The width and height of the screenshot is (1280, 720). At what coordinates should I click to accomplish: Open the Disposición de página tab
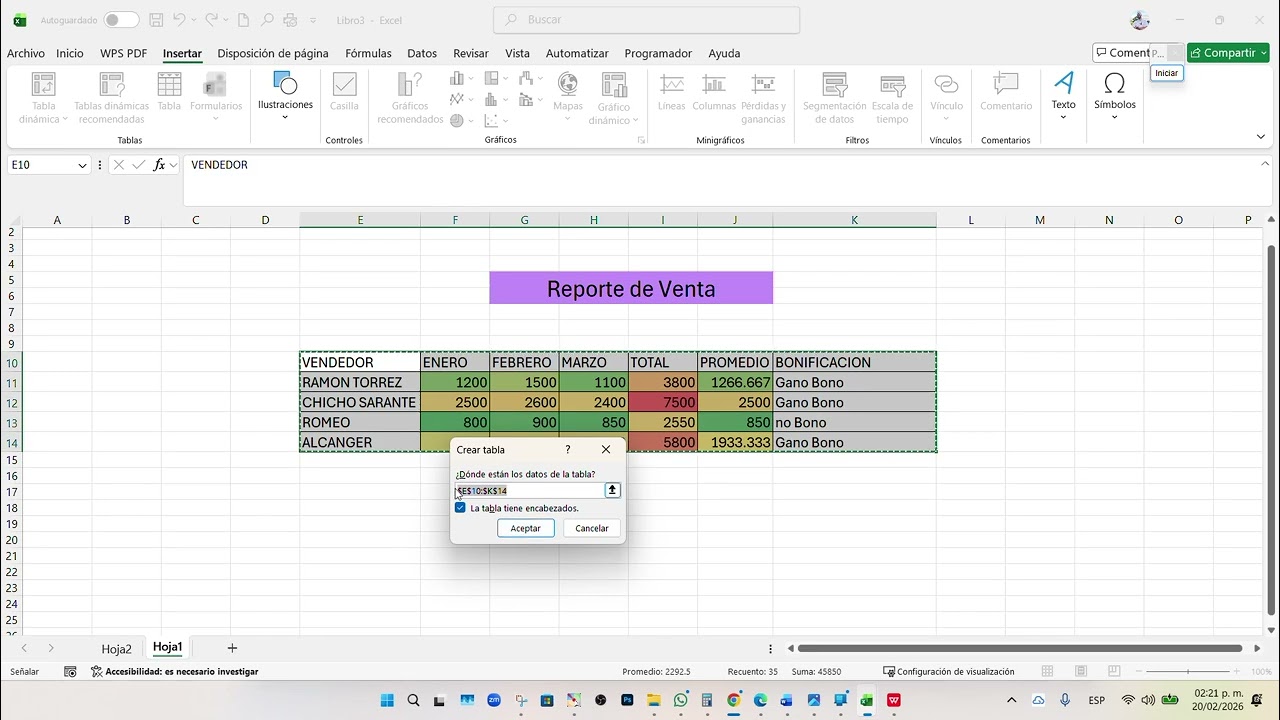tap(273, 54)
